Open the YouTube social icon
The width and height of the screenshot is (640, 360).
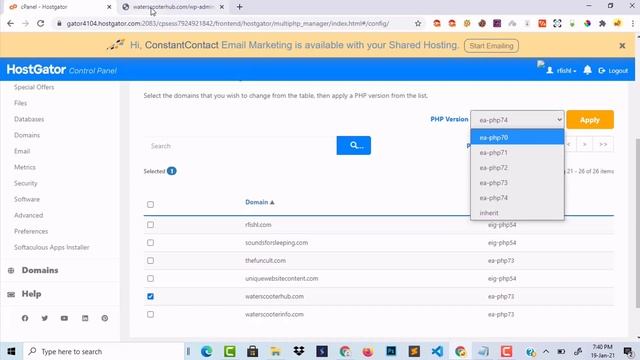coord(64,318)
